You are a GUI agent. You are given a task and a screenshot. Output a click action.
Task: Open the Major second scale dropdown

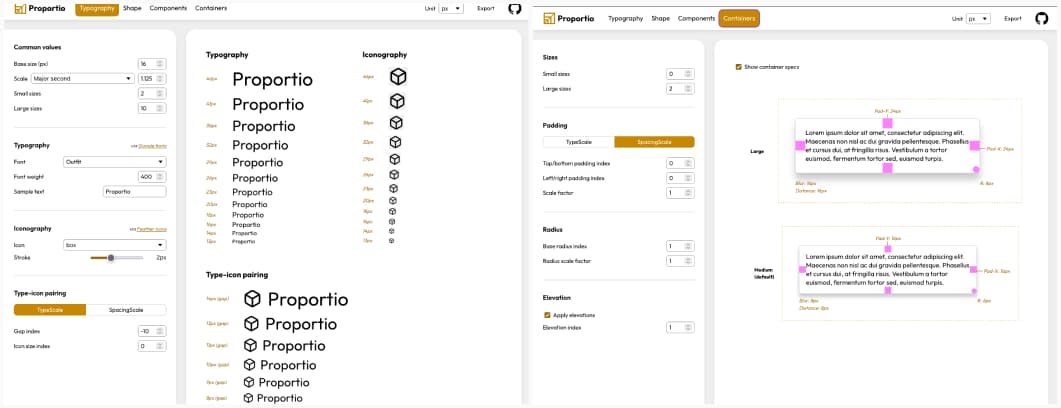coord(82,78)
